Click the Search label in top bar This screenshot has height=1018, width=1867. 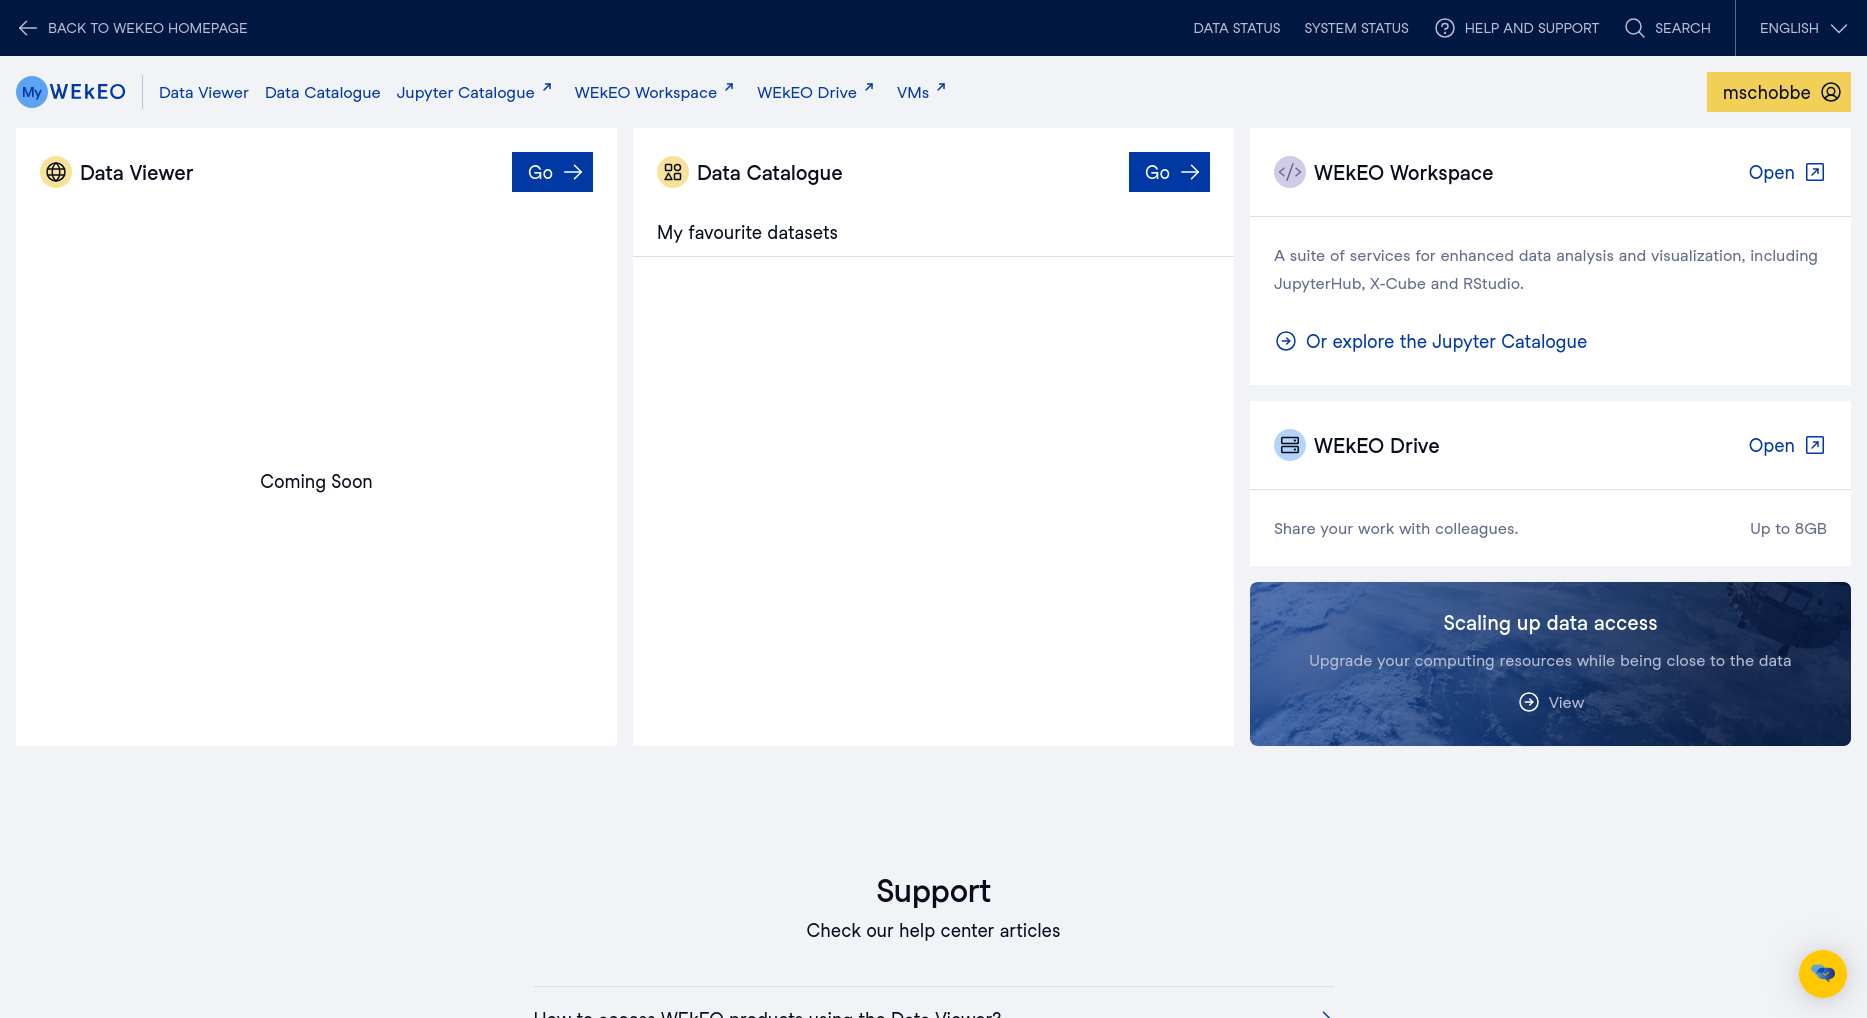1683,28
